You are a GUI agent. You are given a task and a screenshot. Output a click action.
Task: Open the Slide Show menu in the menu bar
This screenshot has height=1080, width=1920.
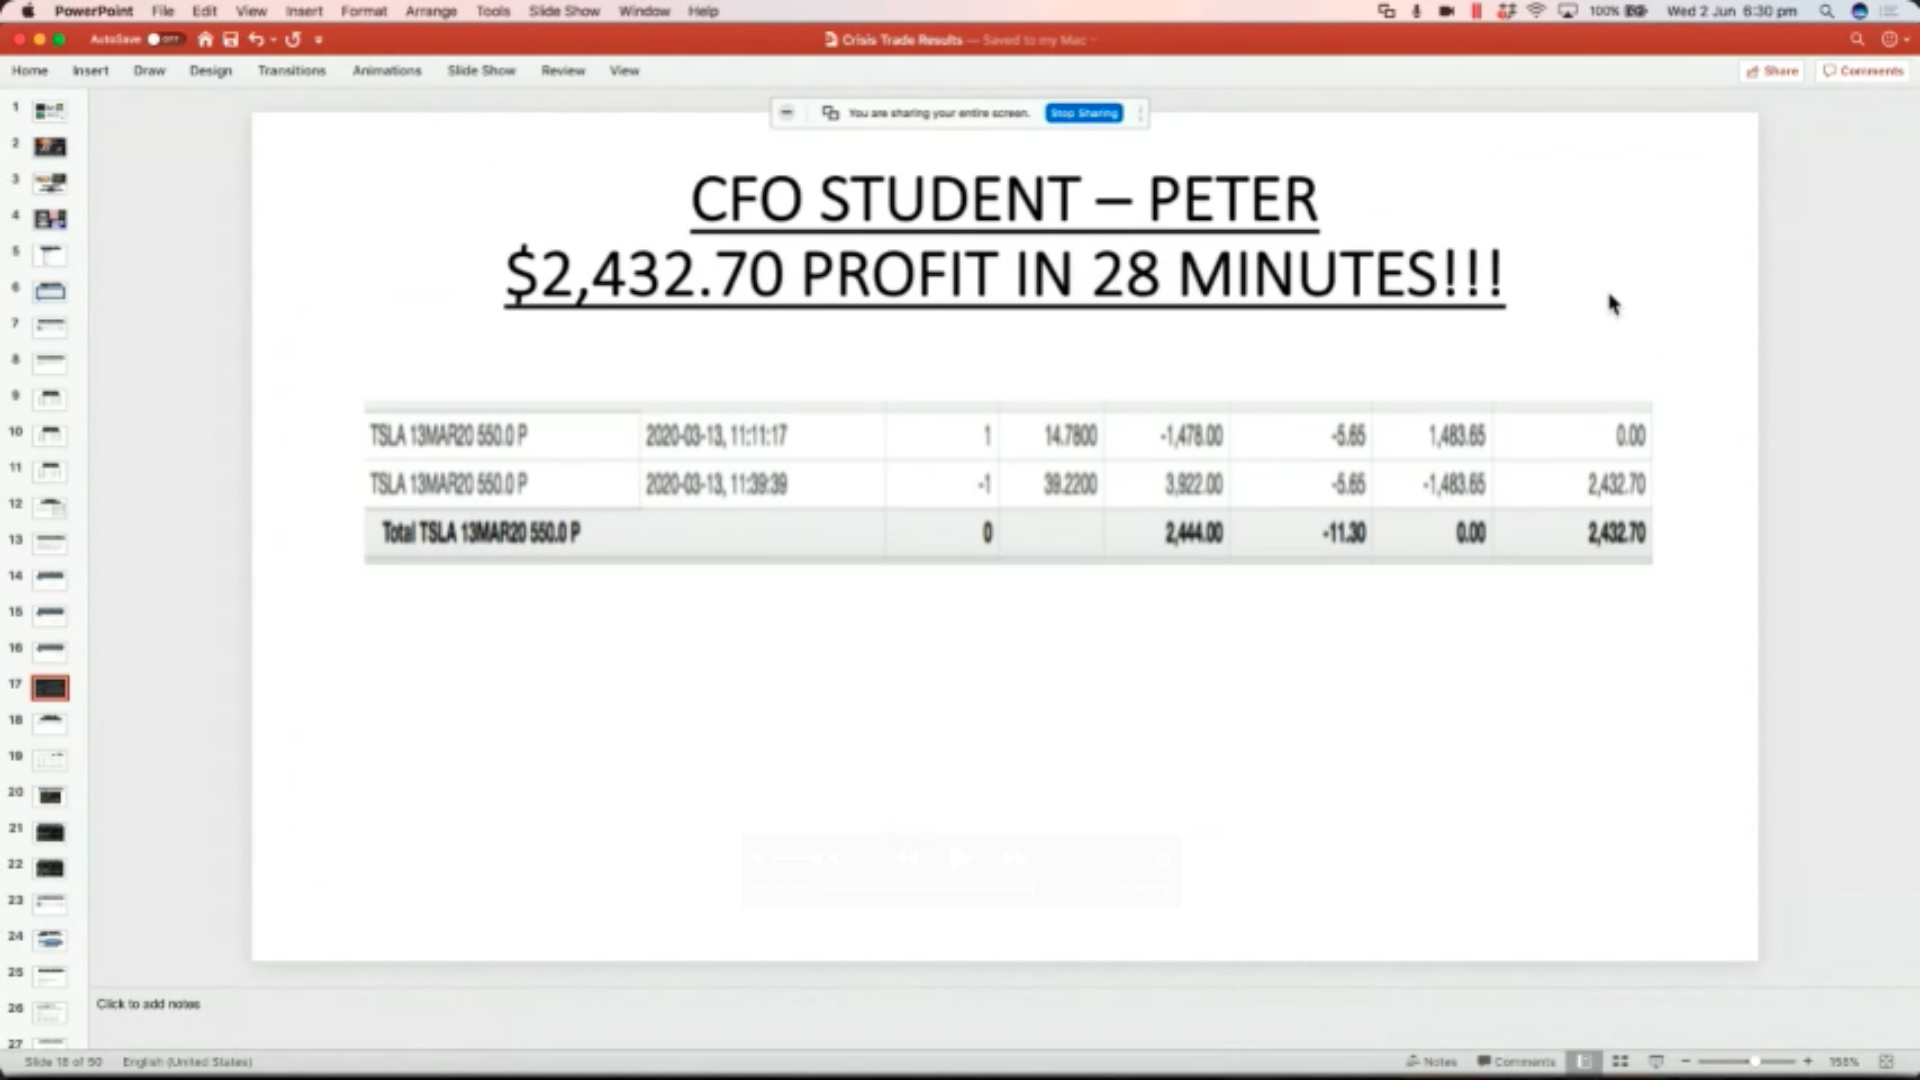(564, 11)
